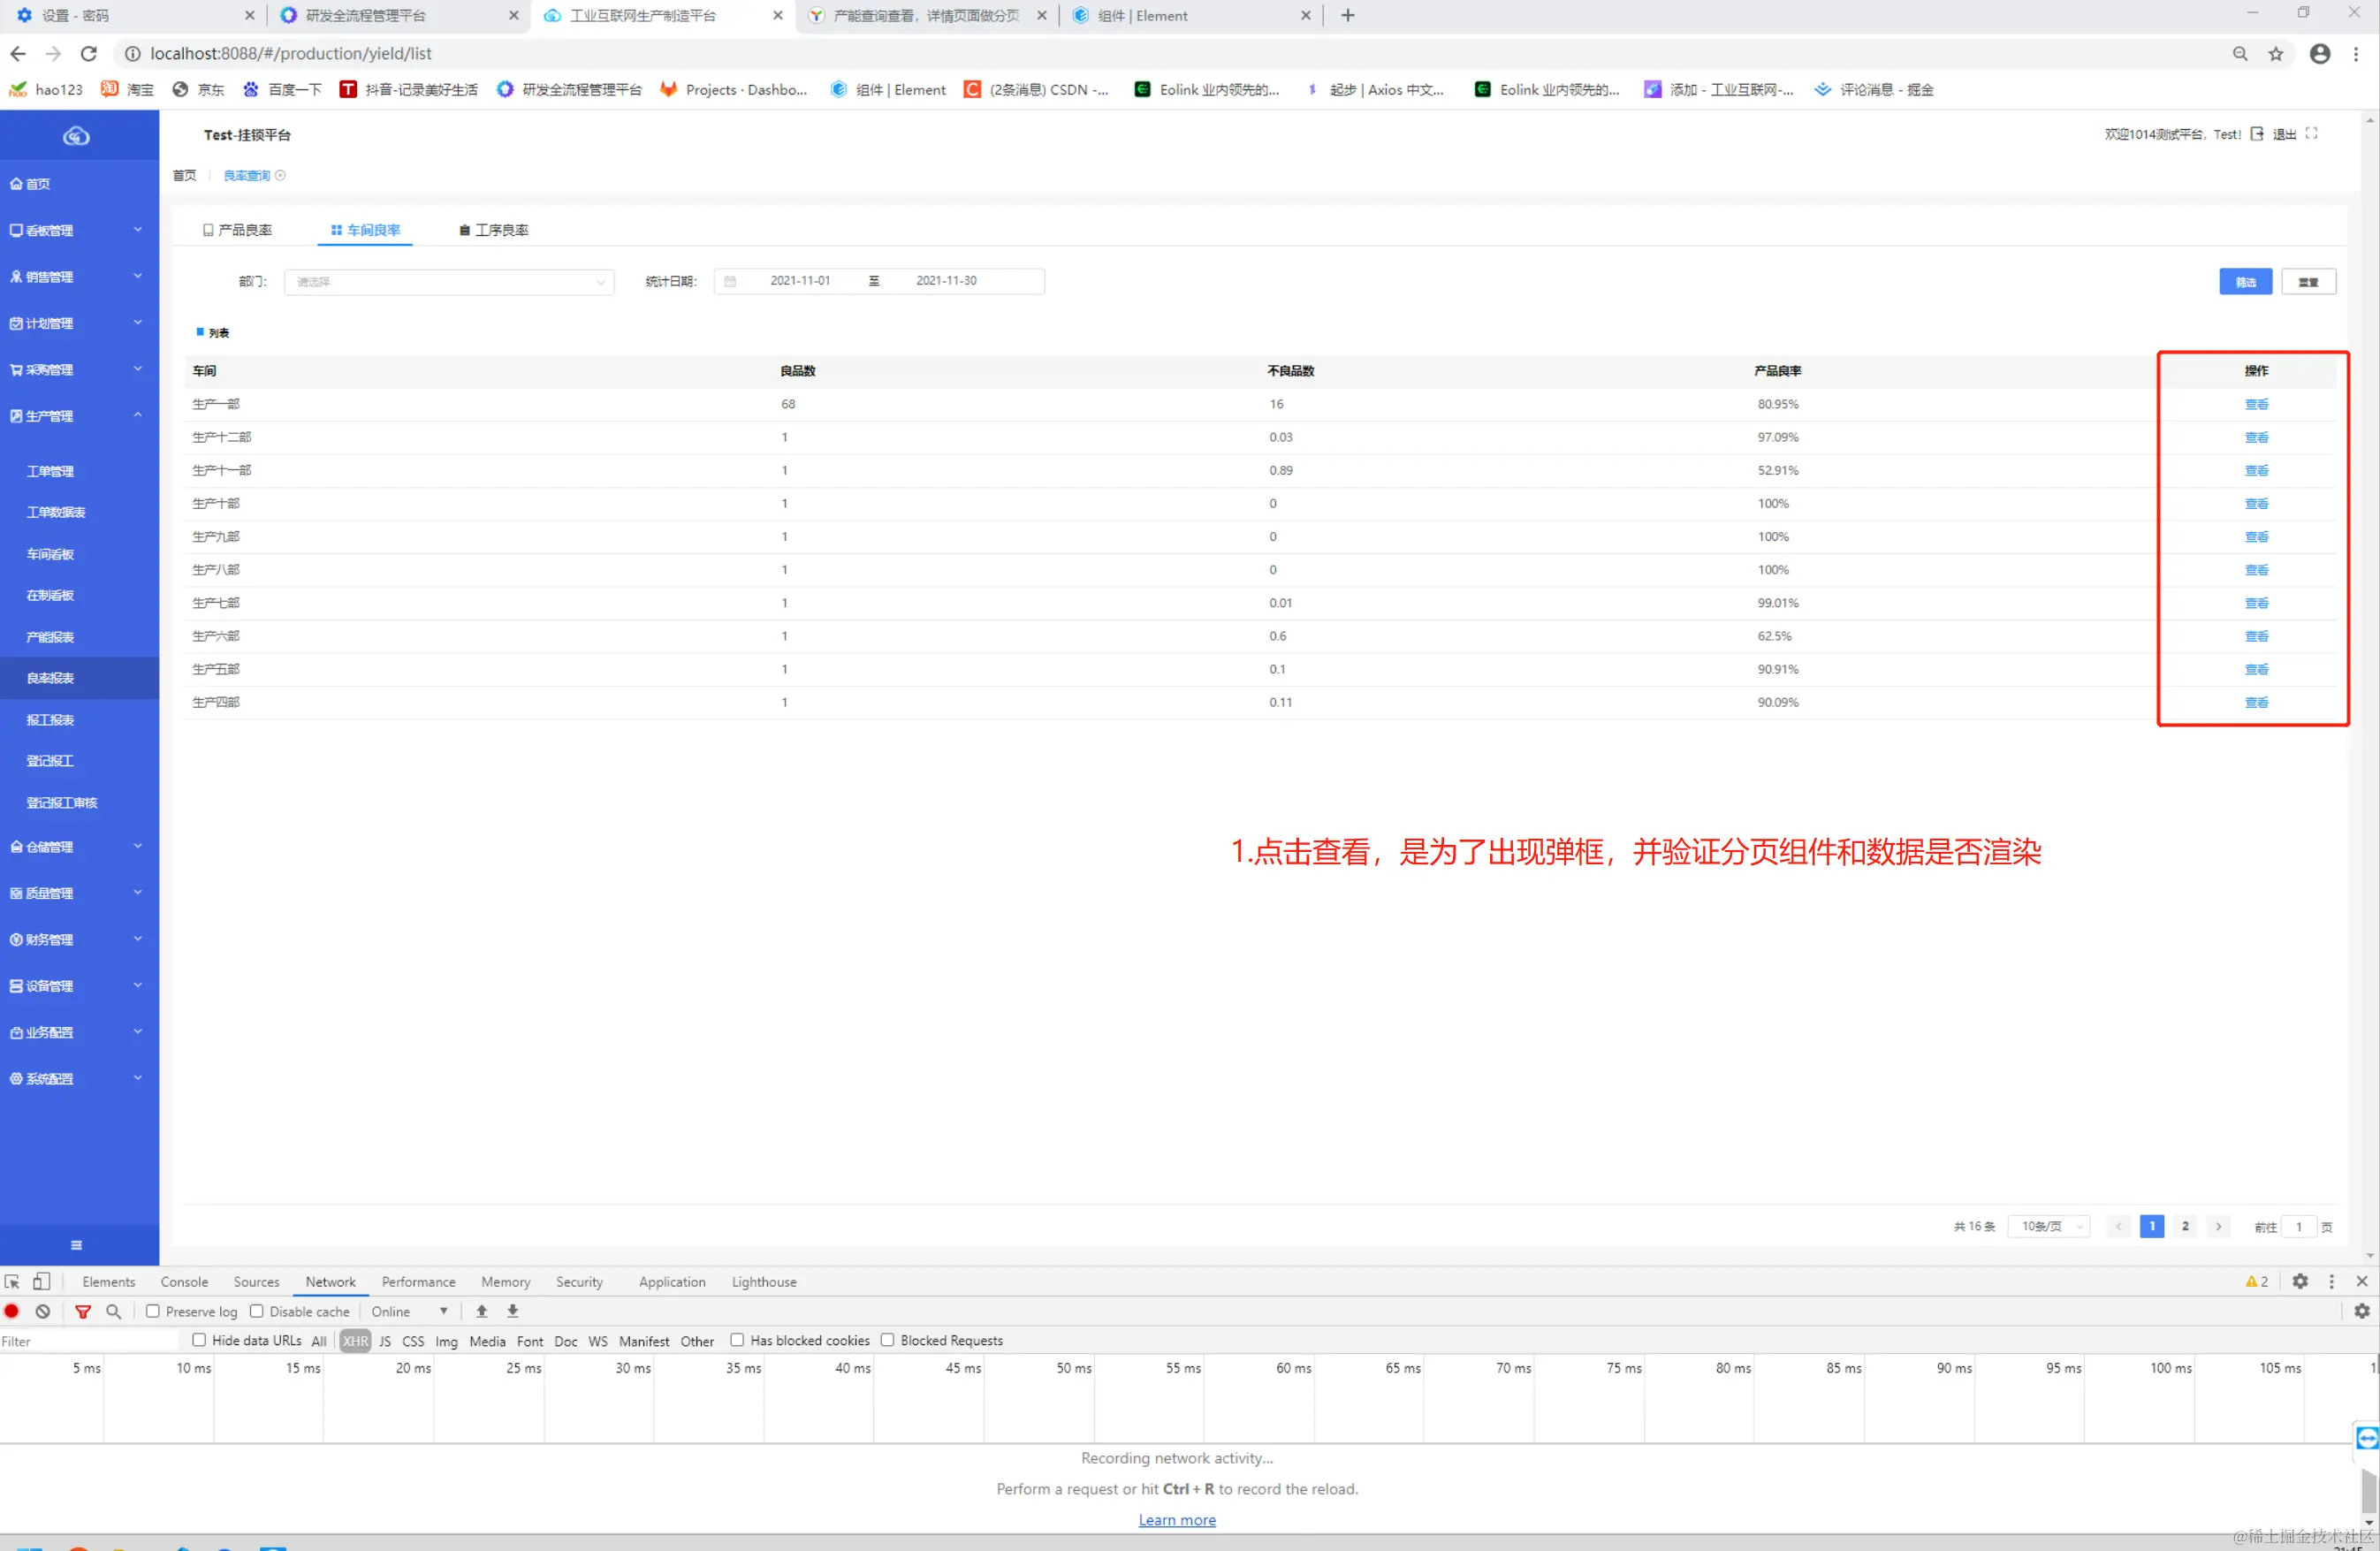The image size is (2380, 1551).
Task: Open the 10条/页 page size dropdown
Action: click(x=2049, y=1226)
